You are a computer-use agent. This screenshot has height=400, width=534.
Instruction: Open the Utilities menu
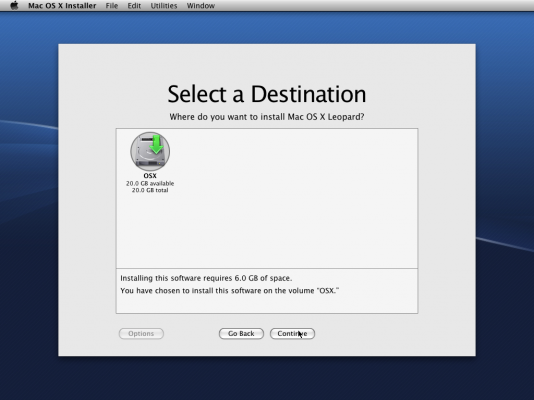pos(164,6)
